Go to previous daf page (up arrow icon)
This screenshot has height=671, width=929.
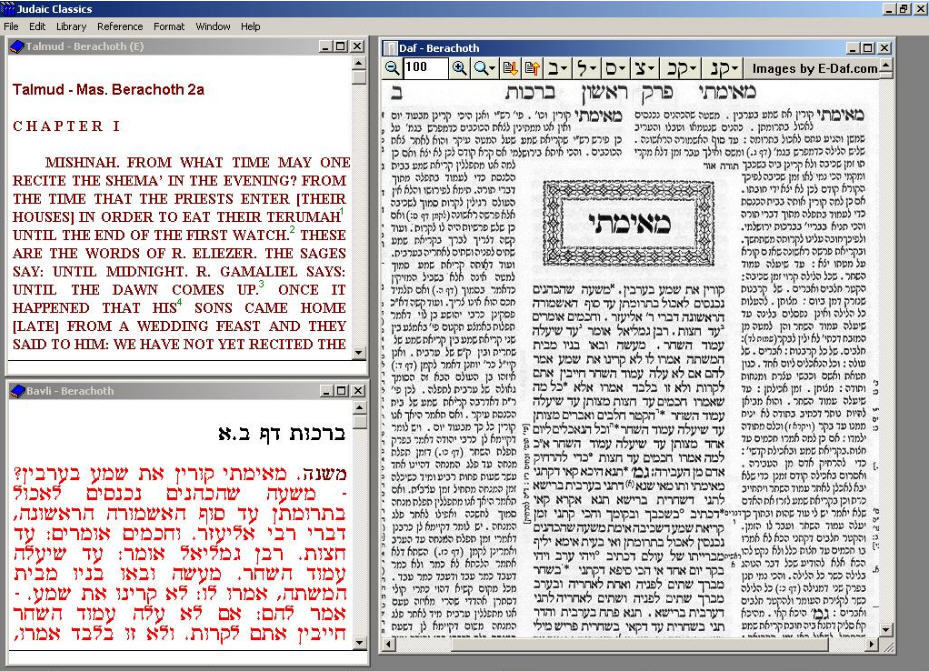[532, 68]
